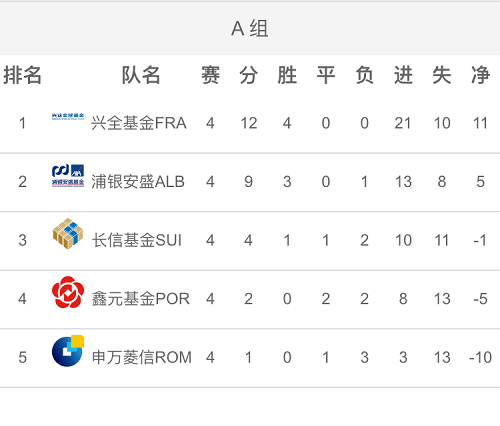
Task: Click the 排名 column header
Action: 22,75
